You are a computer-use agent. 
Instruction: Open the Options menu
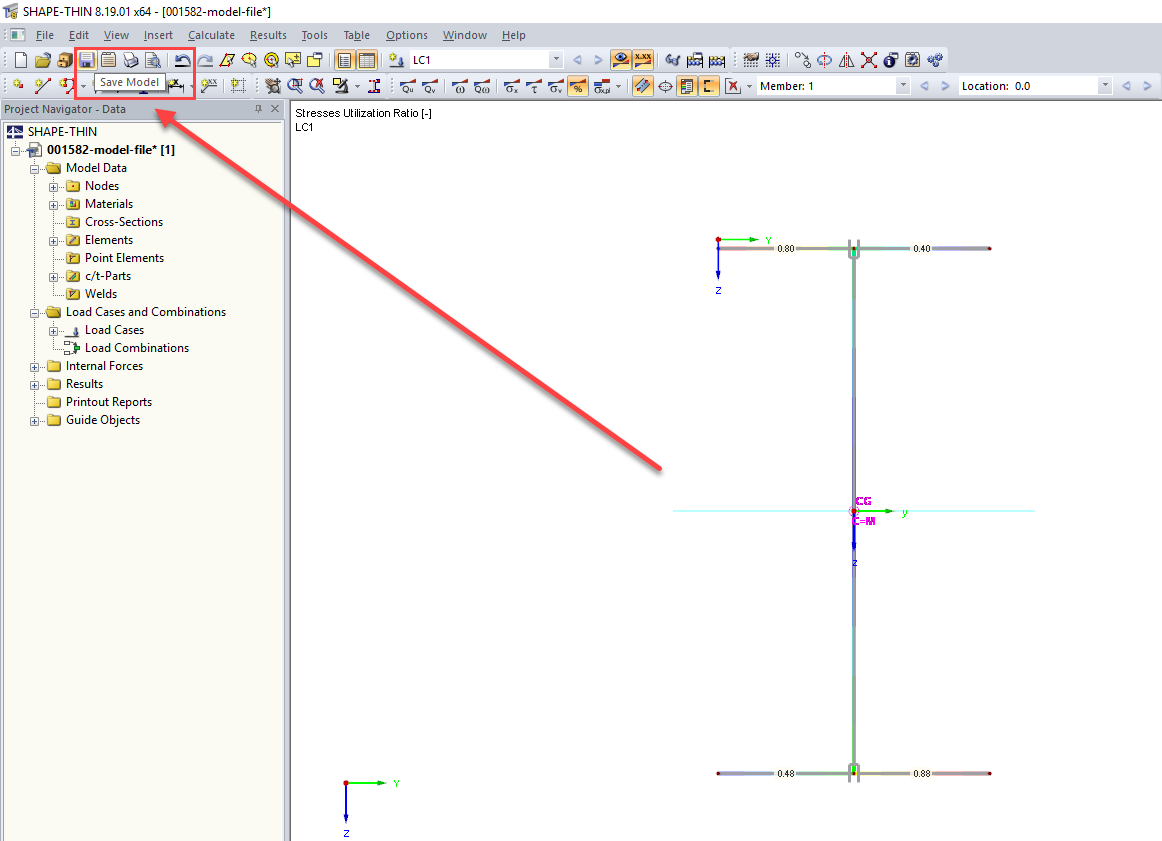pyautogui.click(x=406, y=35)
